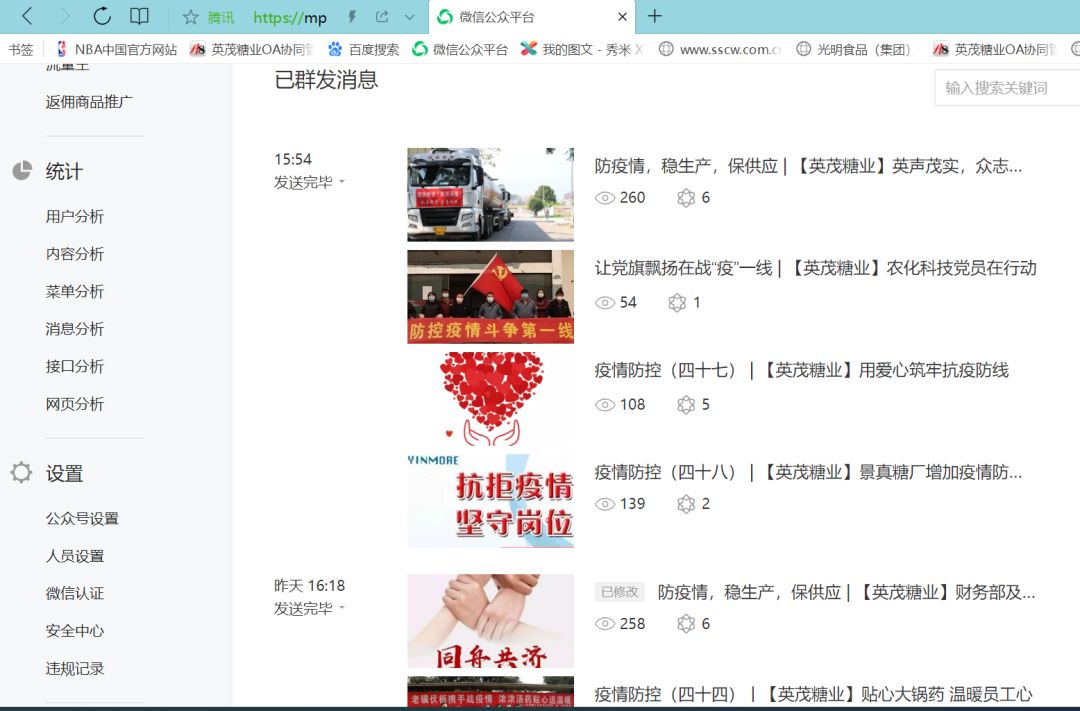Open article 让党旗飘扬在战“疫”一线

click(x=815, y=268)
